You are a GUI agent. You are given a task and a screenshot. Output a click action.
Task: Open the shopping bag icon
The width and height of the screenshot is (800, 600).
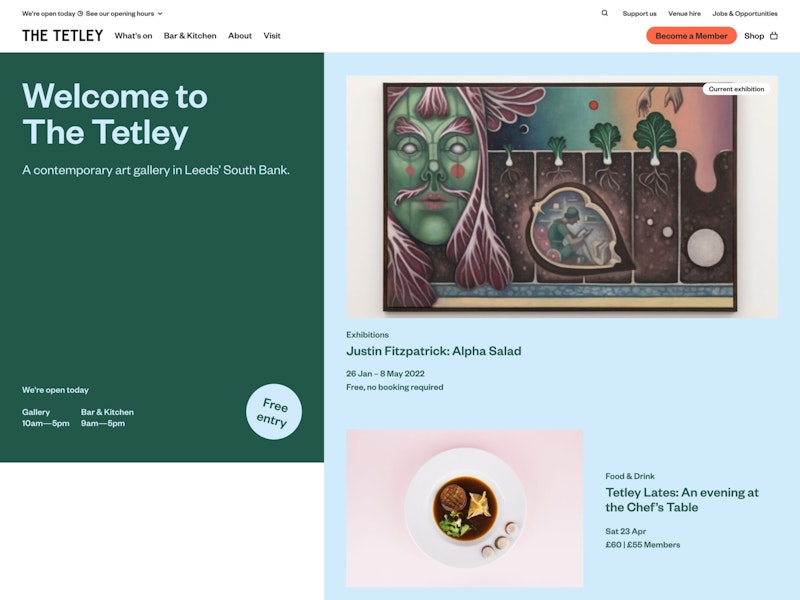pyautogui.click(x=774, y=36)
